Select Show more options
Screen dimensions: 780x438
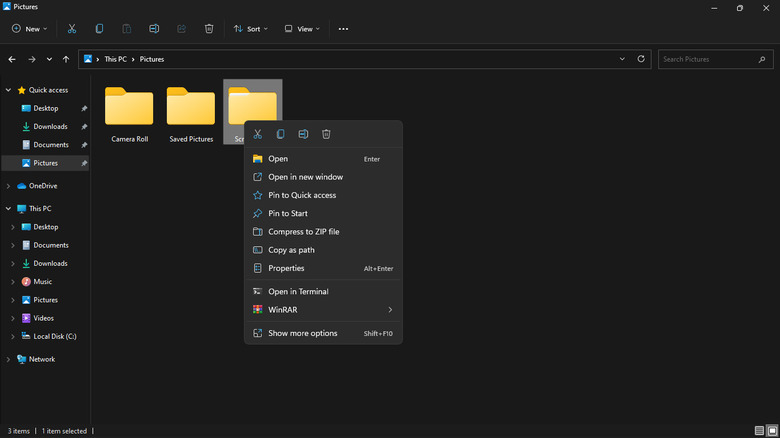[302, 333]
